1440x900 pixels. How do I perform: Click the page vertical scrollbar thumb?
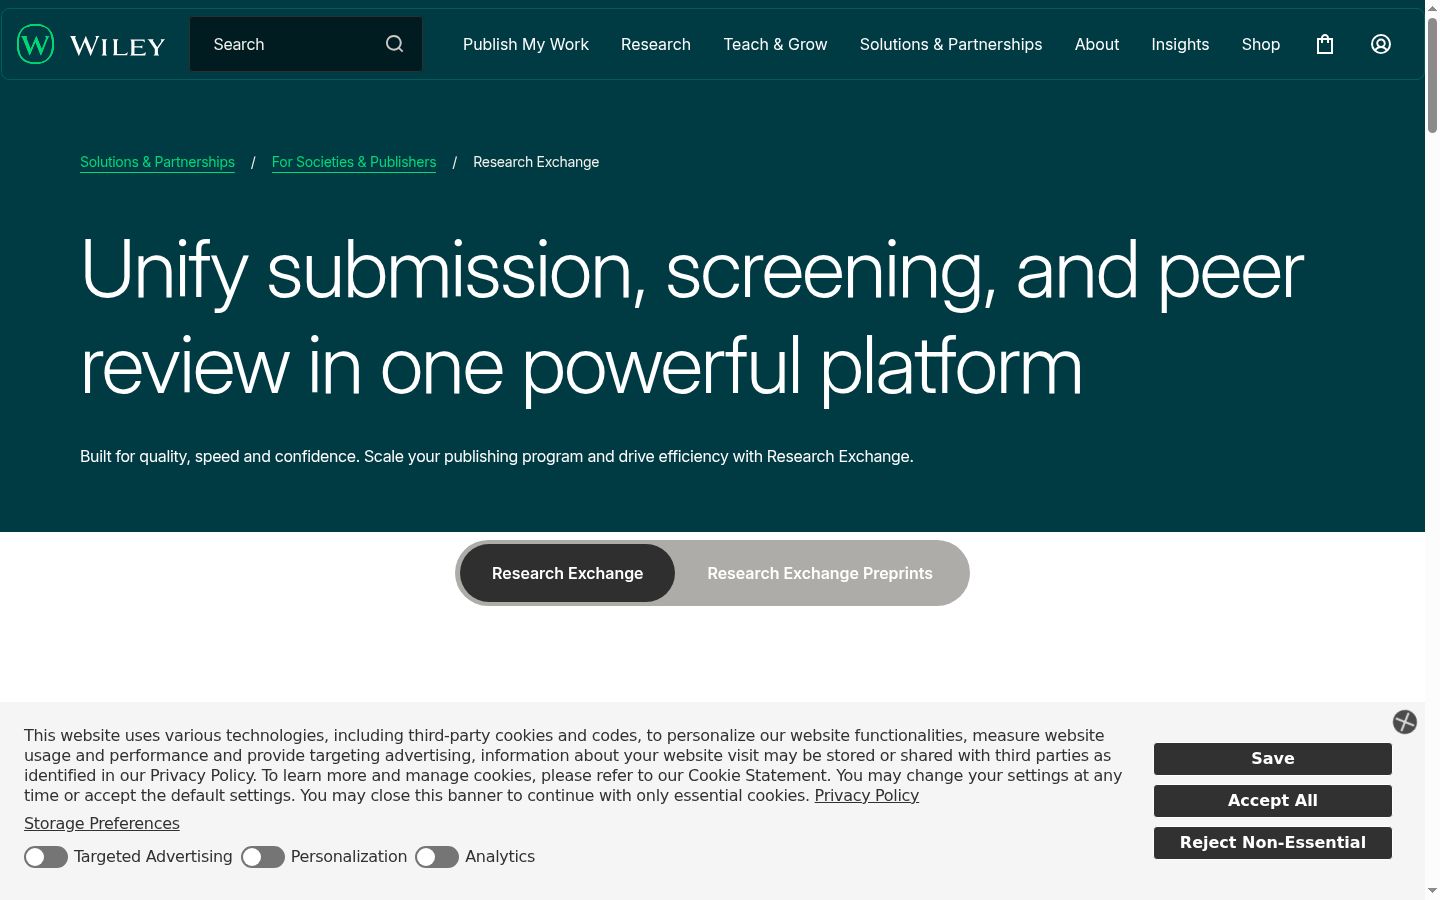coord(1432,75)
